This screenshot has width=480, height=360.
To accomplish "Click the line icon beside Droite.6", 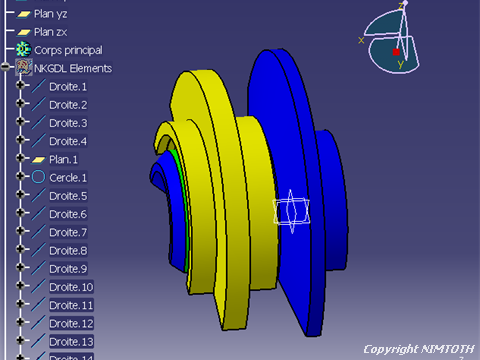I will coord(38,213).
